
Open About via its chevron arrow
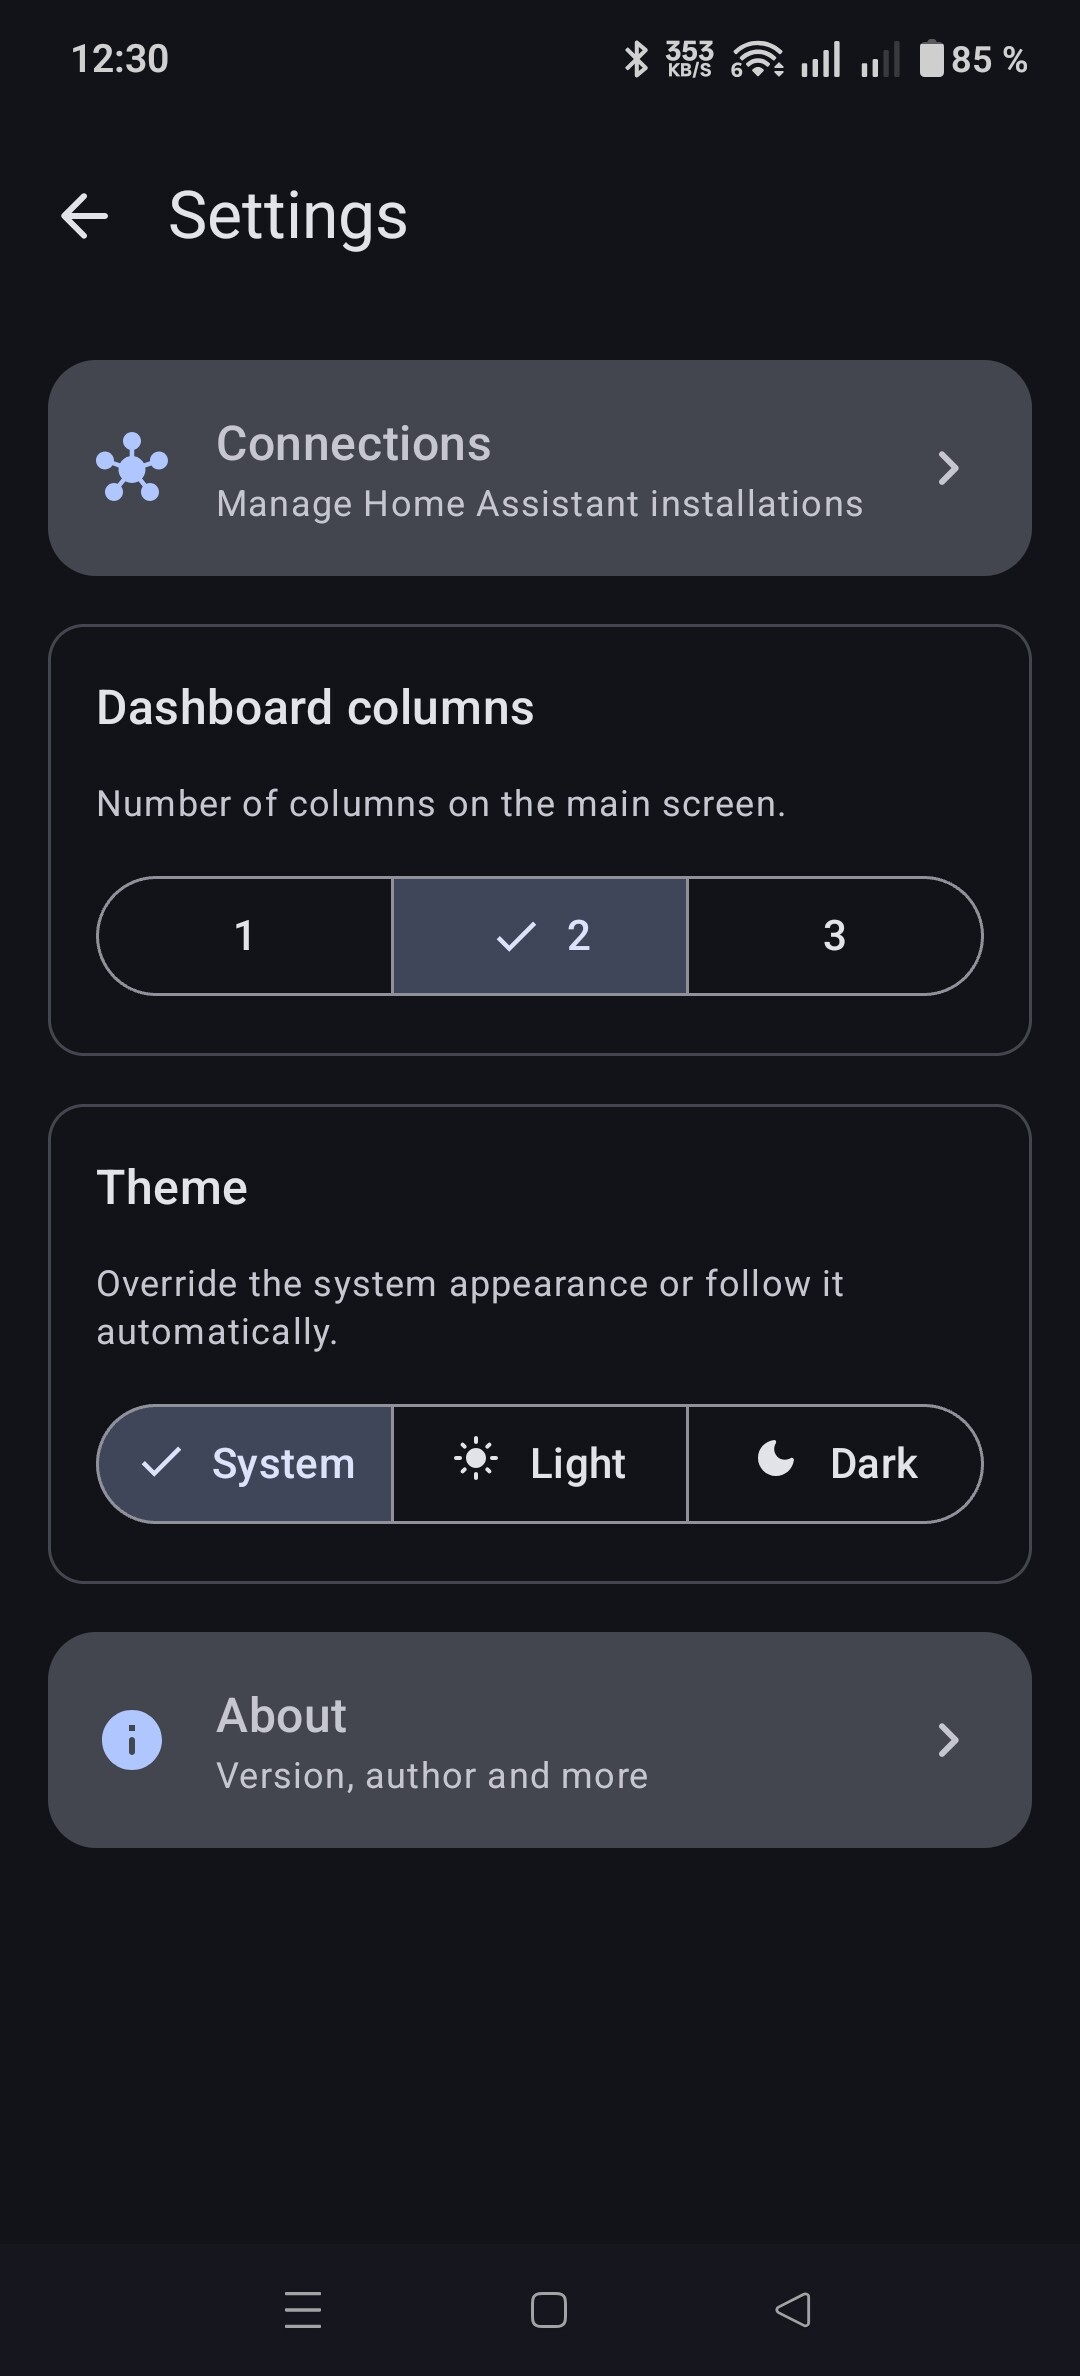(948, 1740)
